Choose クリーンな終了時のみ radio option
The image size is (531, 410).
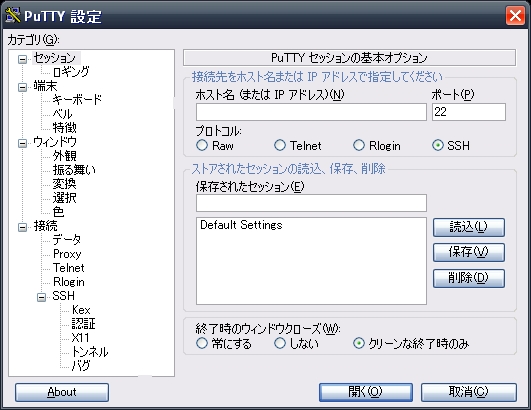point(359,343)
